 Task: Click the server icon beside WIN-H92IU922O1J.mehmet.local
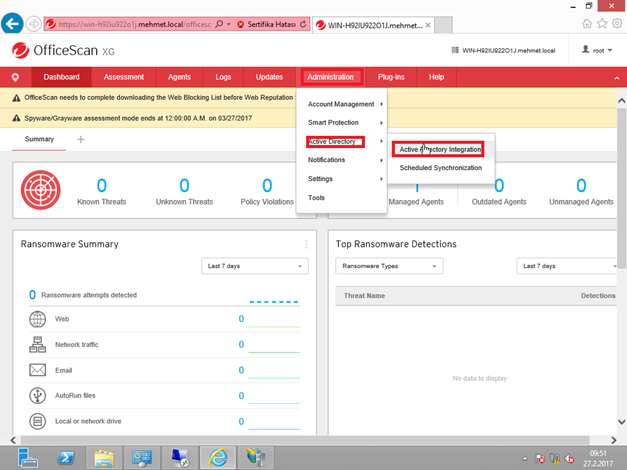(455, 50)
